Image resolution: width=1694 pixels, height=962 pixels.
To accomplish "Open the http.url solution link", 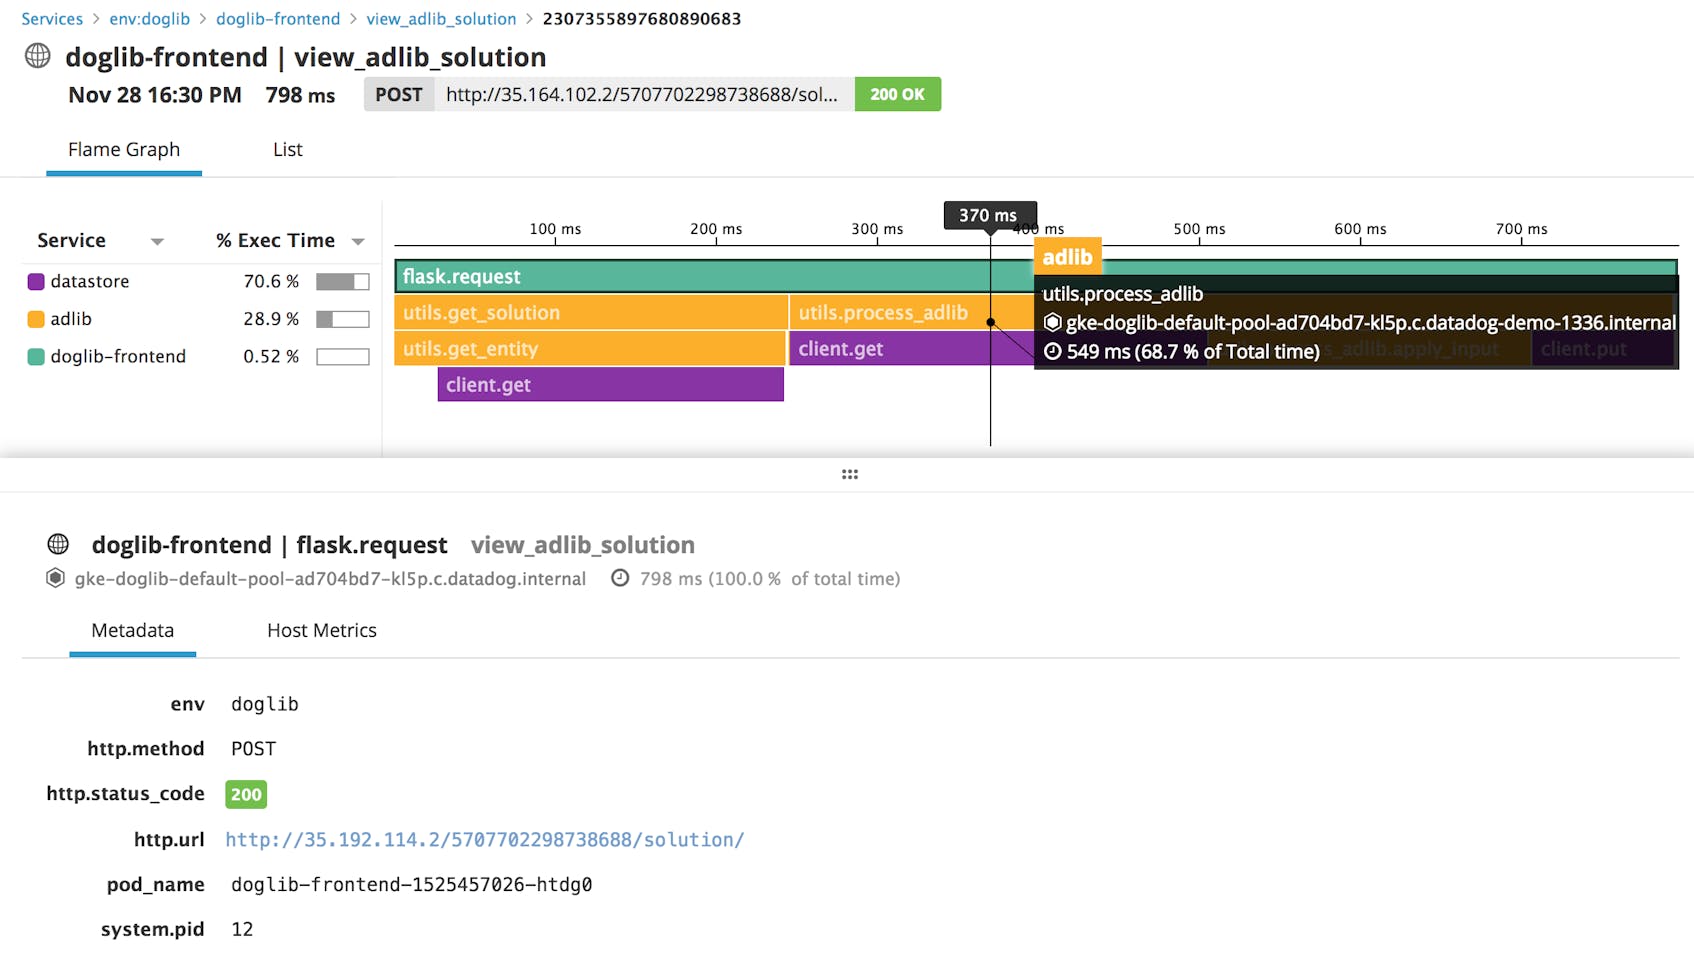I will click(485, 839).
